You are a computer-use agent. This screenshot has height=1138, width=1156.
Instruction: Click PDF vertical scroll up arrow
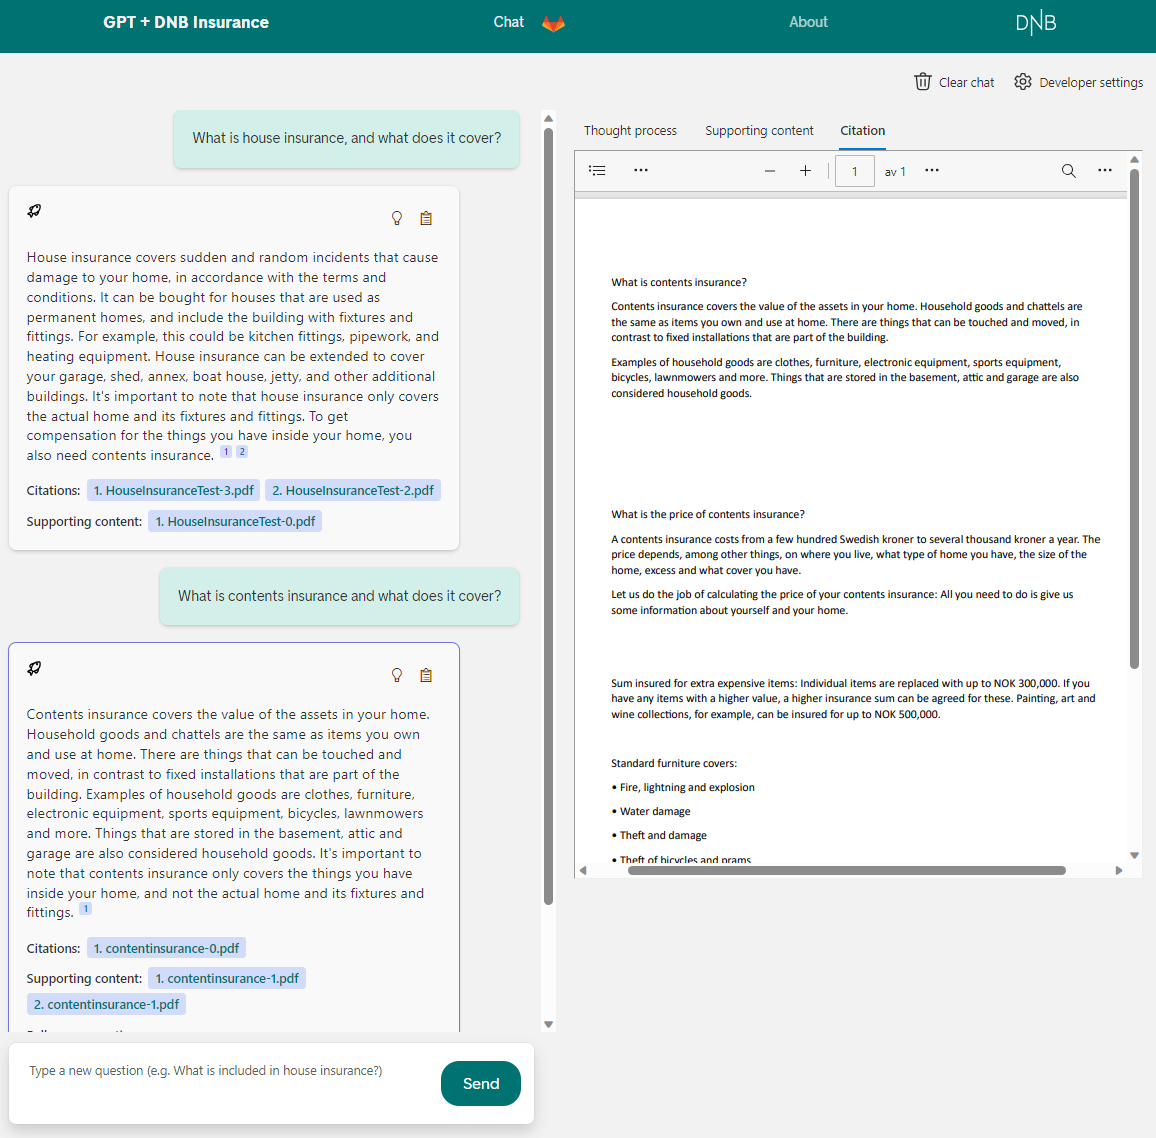click(1135, 159)
